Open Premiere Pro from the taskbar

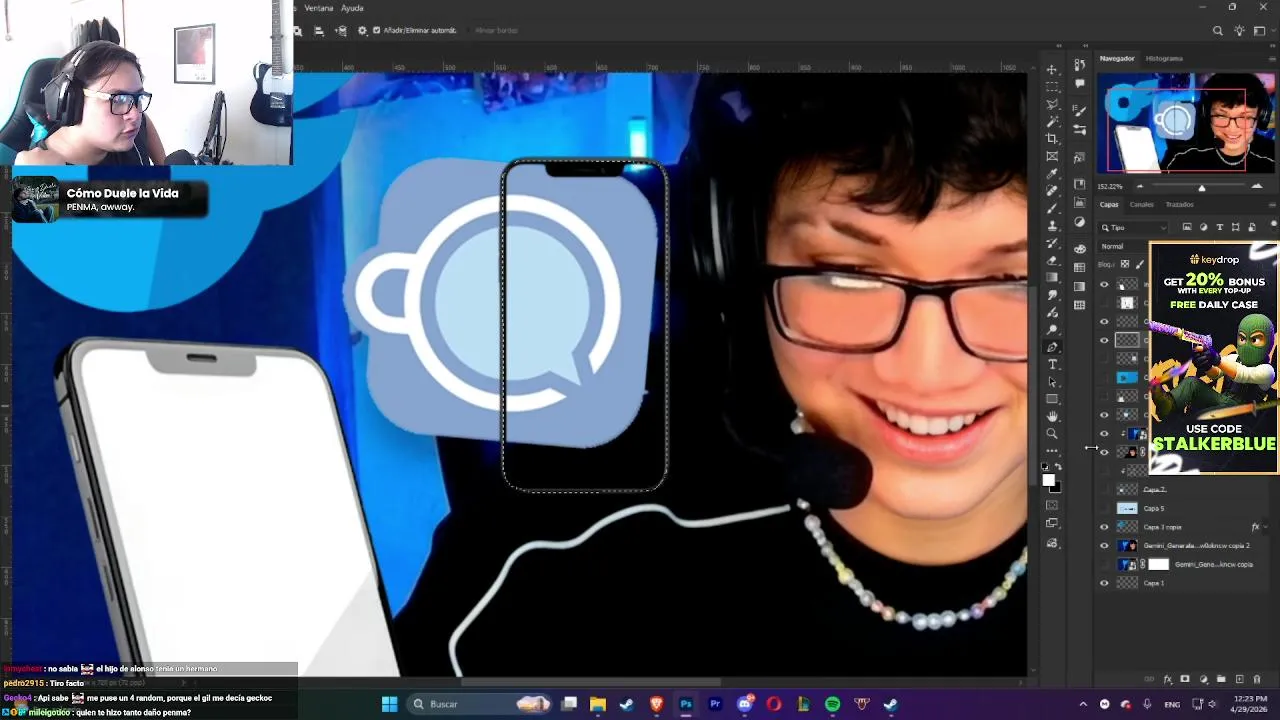click(715, 704)
